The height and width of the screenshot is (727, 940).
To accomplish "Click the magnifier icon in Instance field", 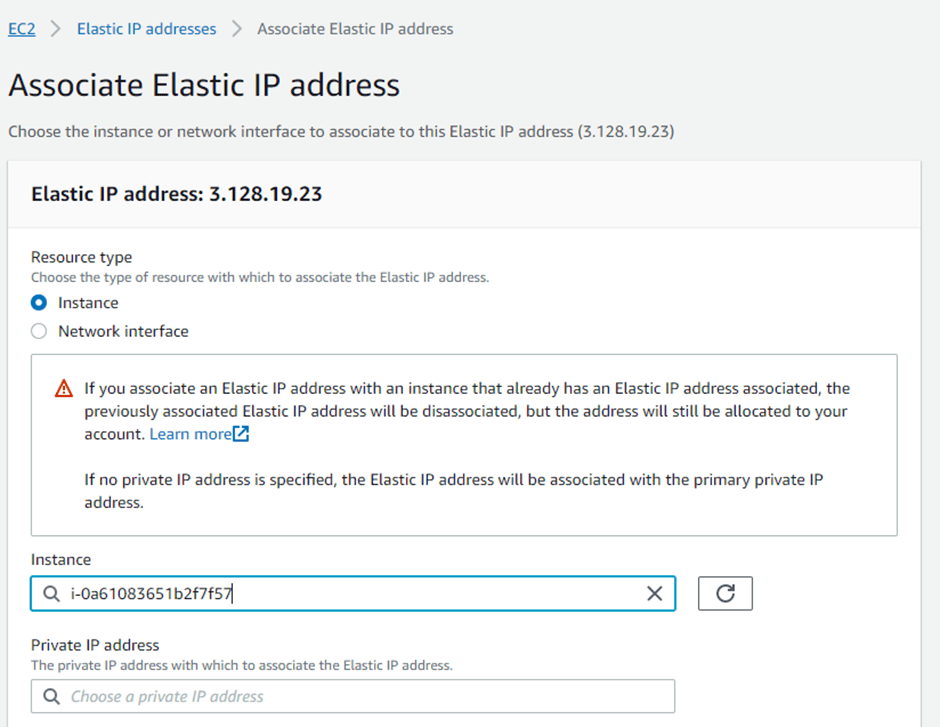I will tap(52, 594).
